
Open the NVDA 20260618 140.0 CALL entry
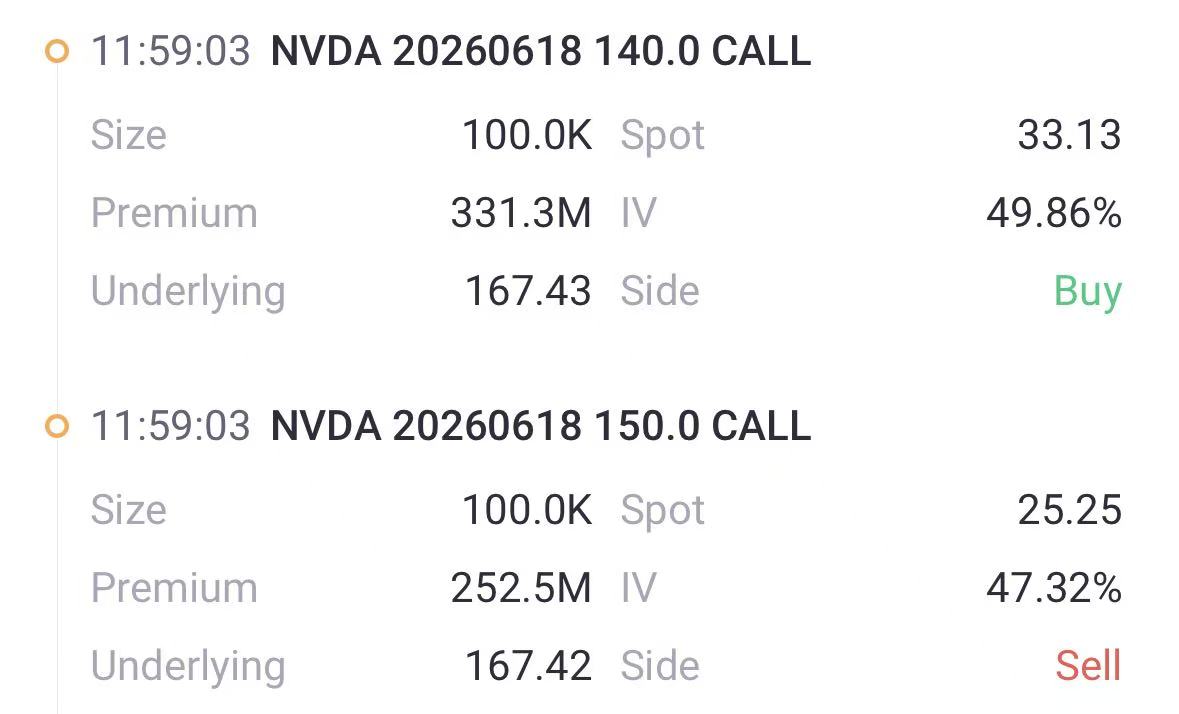click(x=540, y=51)
